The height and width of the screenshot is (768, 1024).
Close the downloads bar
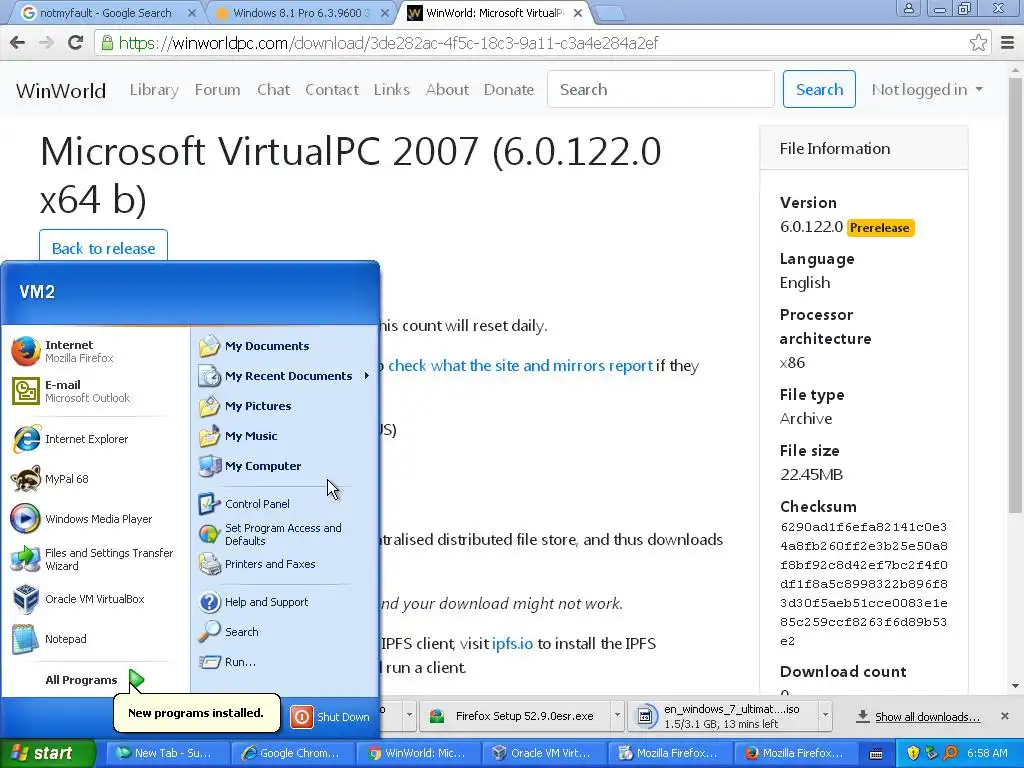click(x=1004, y=716)
